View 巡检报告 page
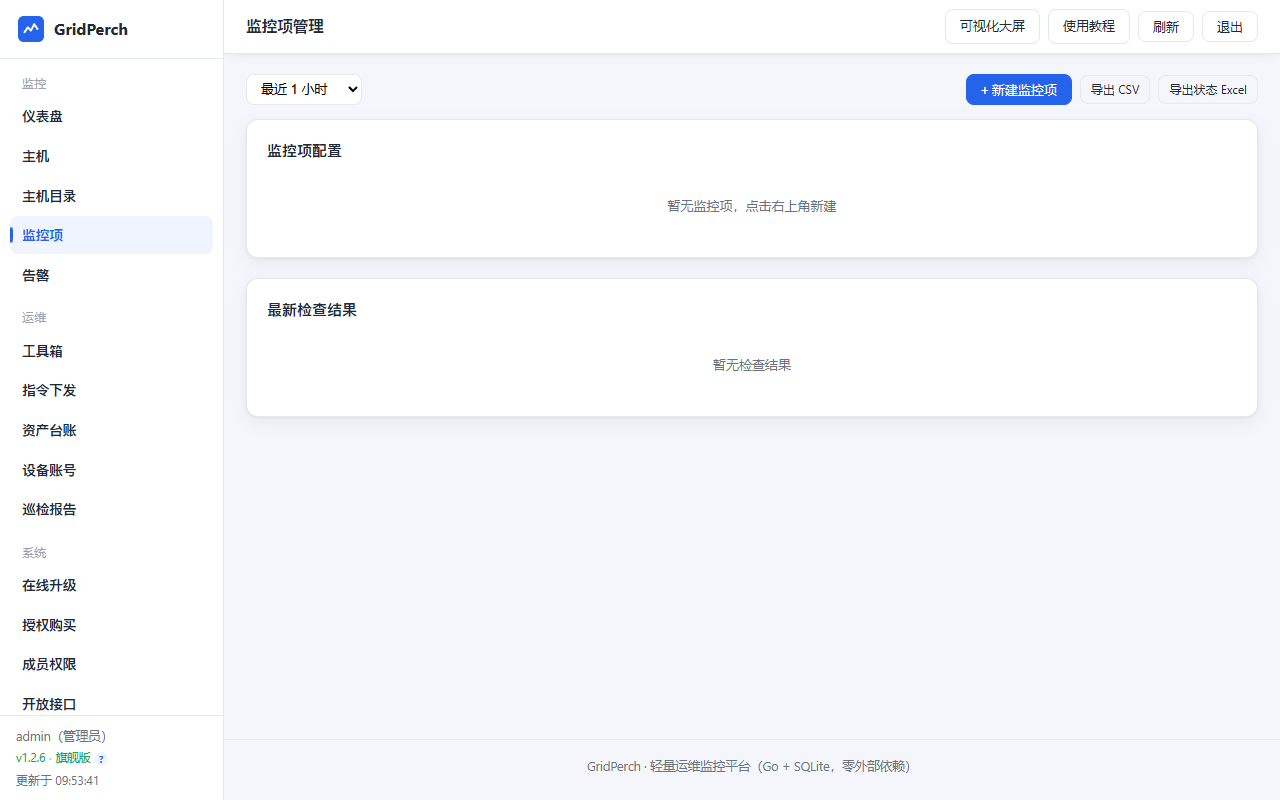 pyautogui.click(x=111, y=509)
